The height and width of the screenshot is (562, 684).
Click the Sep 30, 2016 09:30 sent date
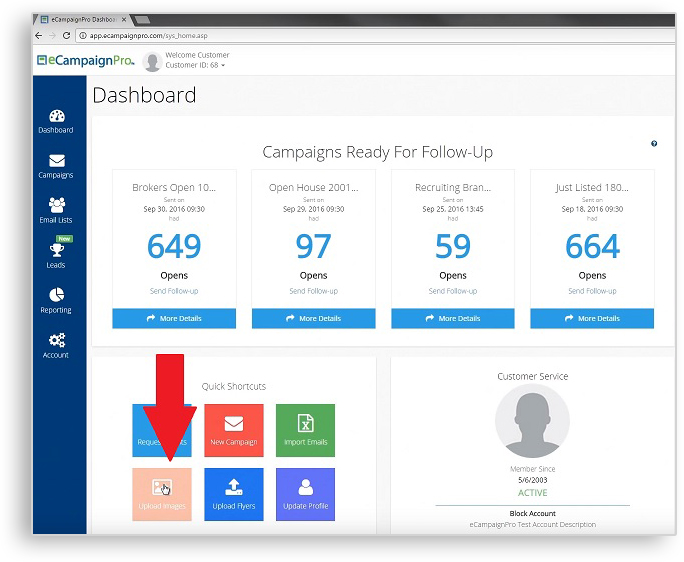(x=174, y=209)
